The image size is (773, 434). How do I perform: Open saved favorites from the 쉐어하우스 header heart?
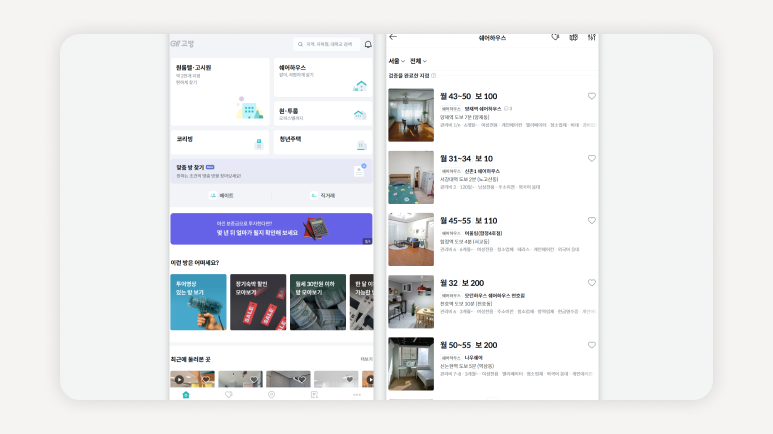tap(555, 37)
